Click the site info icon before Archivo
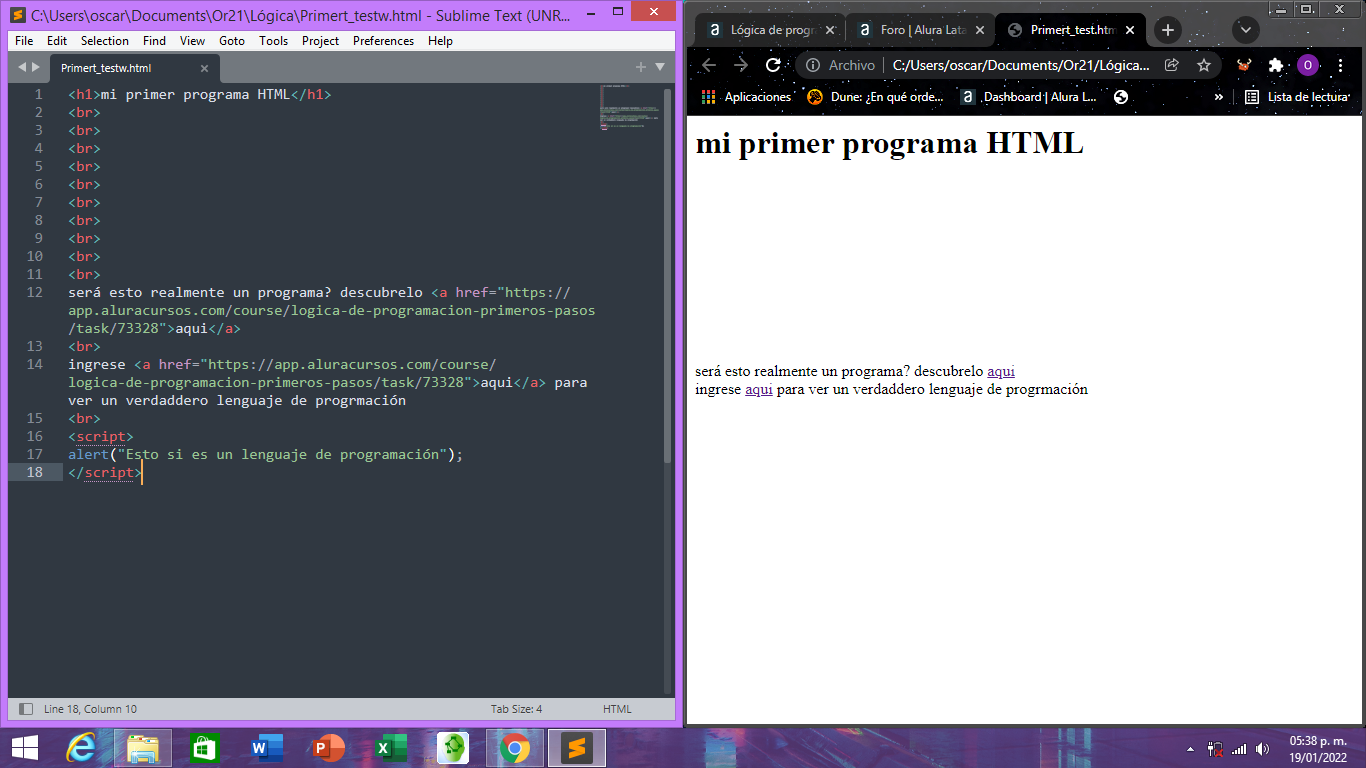This screenshot has height=768, width=1366. point(813,65)
